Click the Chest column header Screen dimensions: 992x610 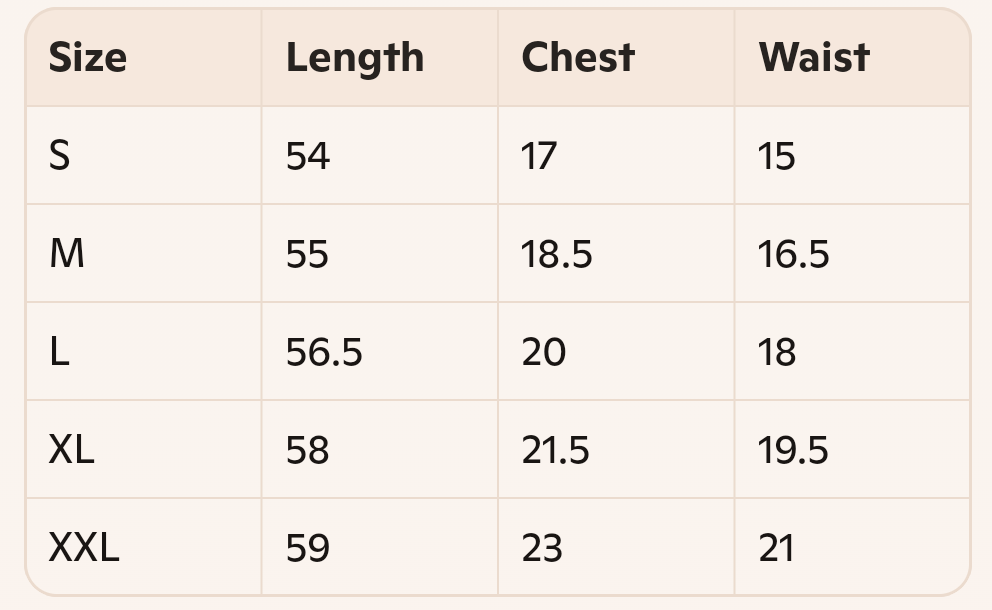pyautogui.click(x=578, y=58)
